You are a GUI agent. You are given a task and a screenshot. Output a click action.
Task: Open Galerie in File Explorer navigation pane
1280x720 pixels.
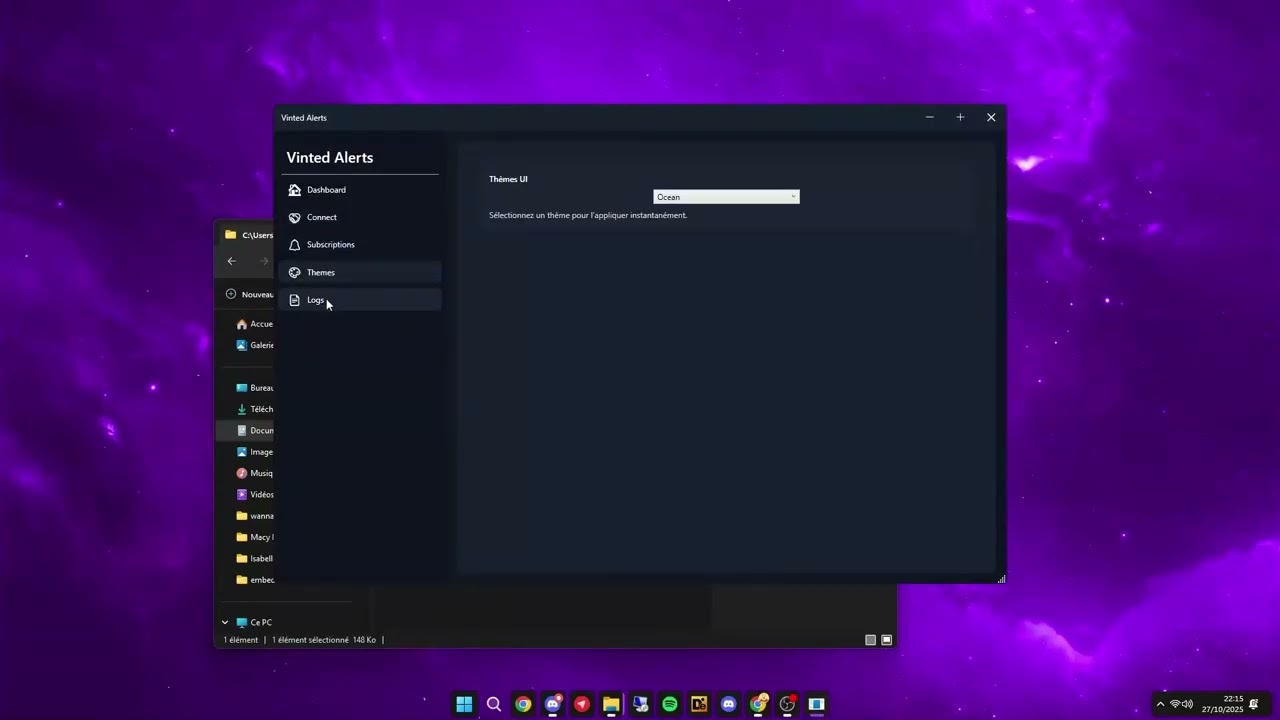point(254,345)
